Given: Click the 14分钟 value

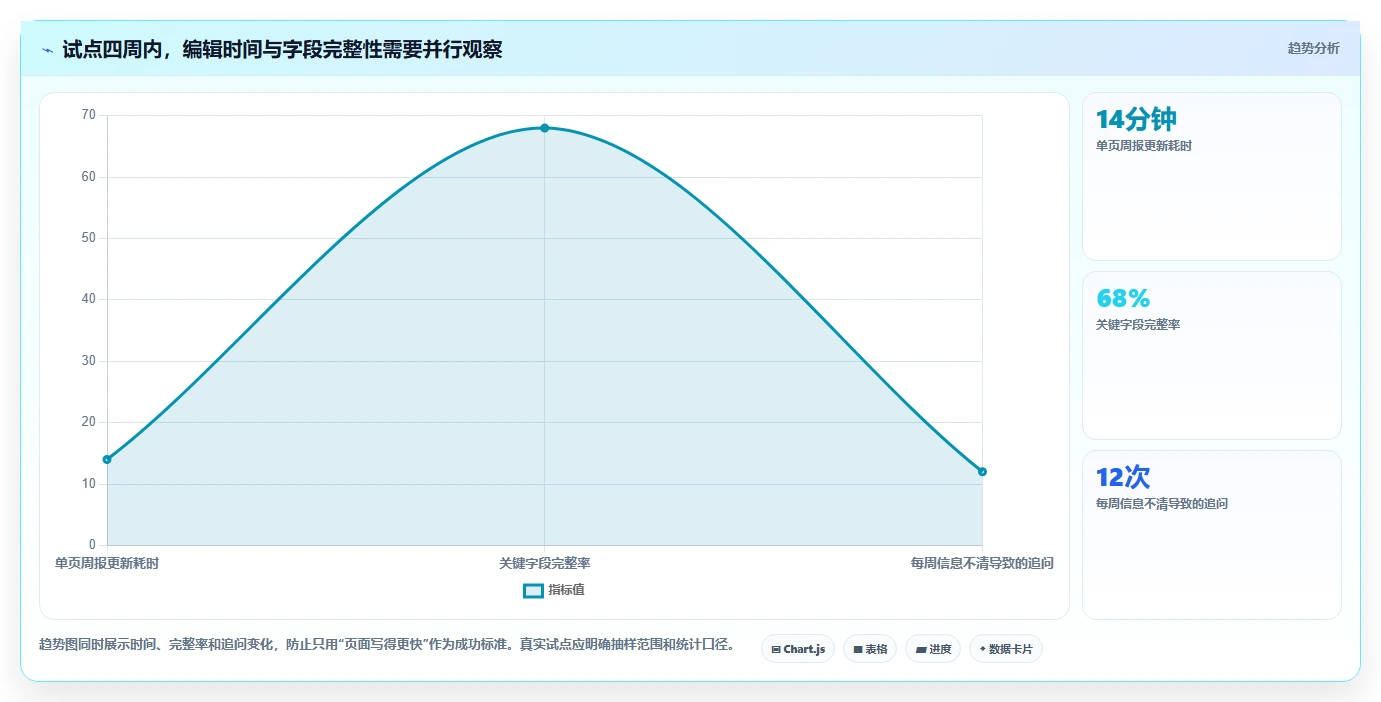Looking at the screenshot, I should (x=1136, y=120).
